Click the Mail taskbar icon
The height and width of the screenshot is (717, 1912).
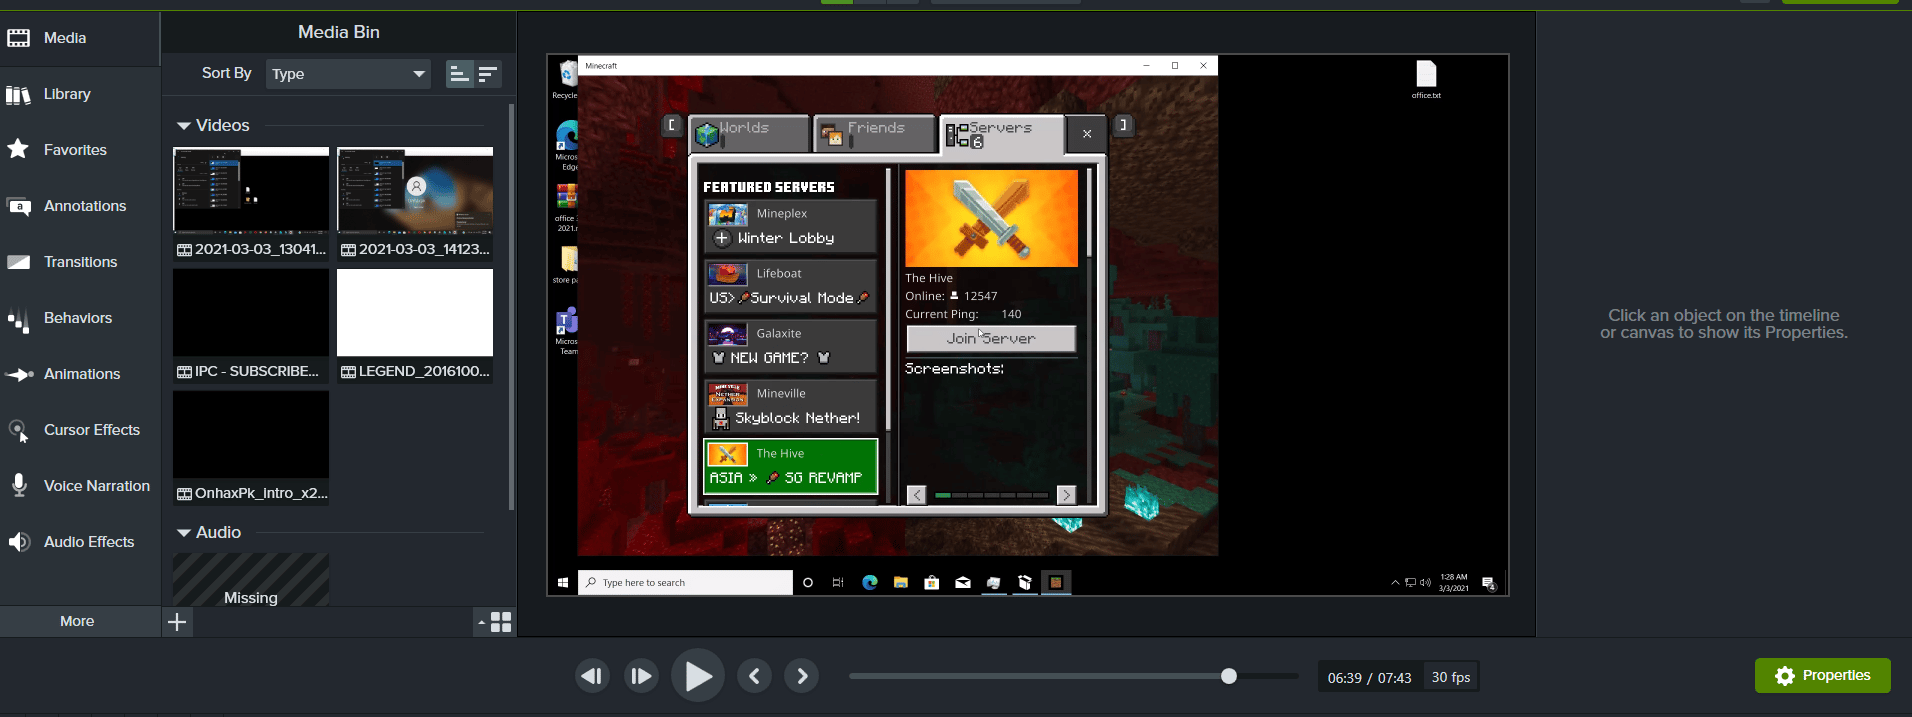tap(963, 582)
